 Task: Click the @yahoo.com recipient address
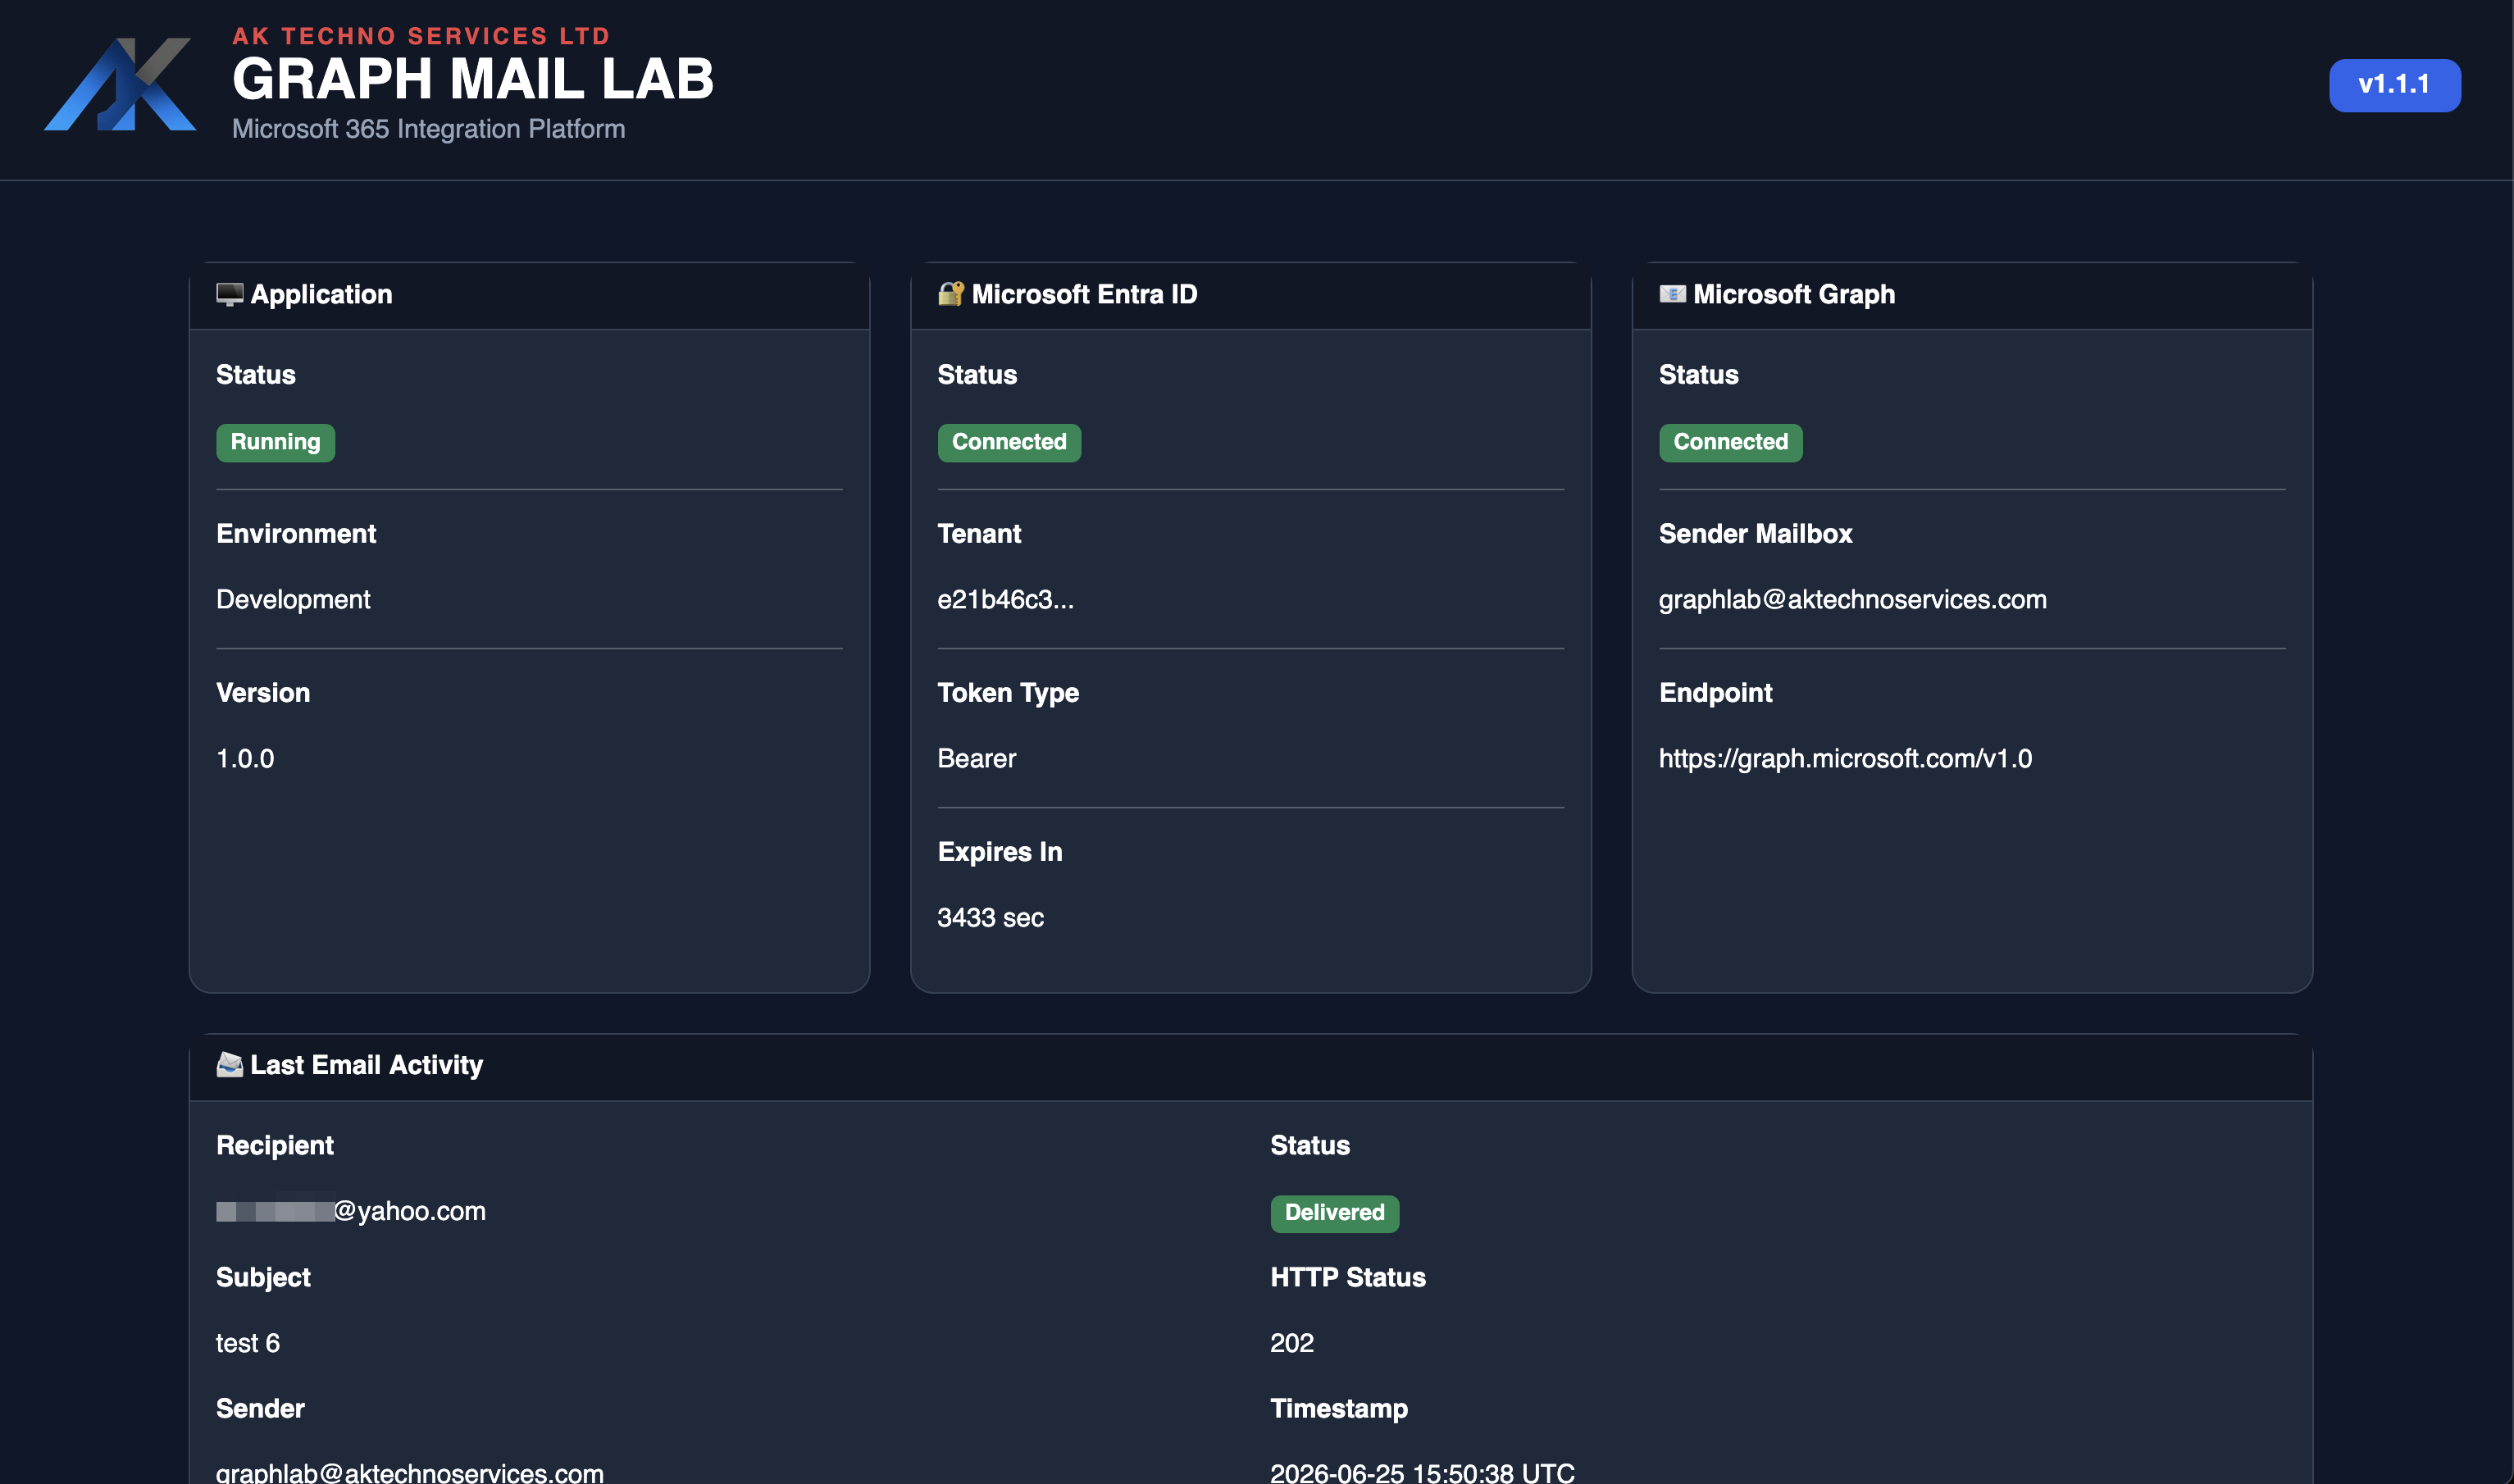(351, 1211)
